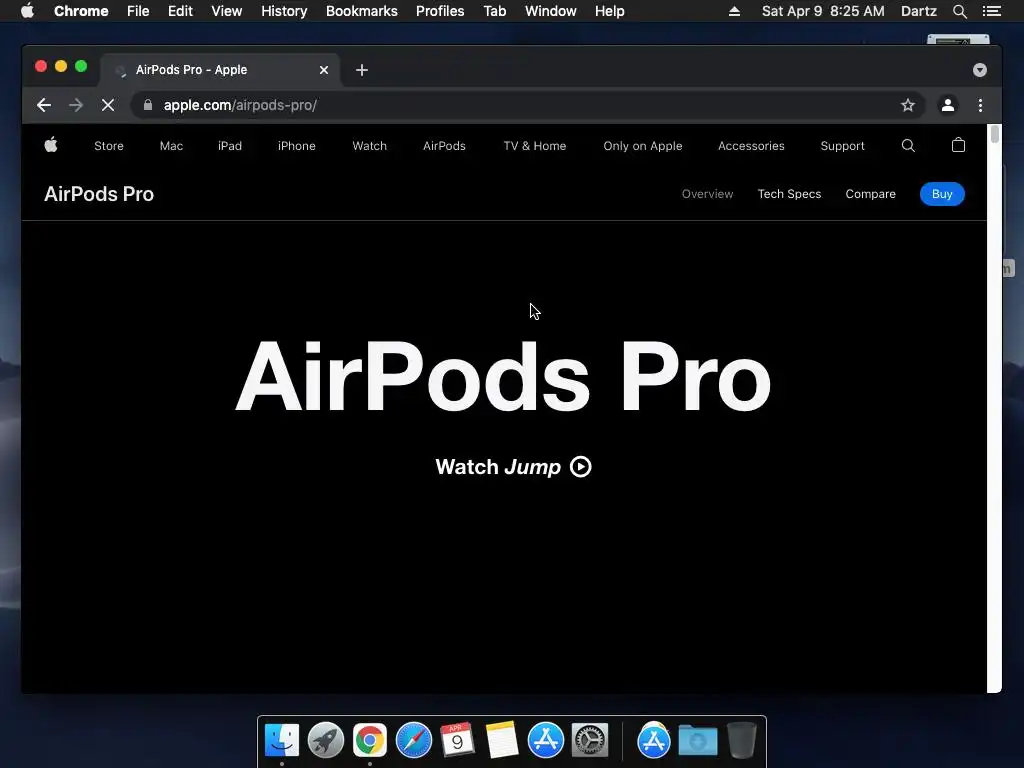
Task: Open Notification Center list icon
Action: point(992,11)
